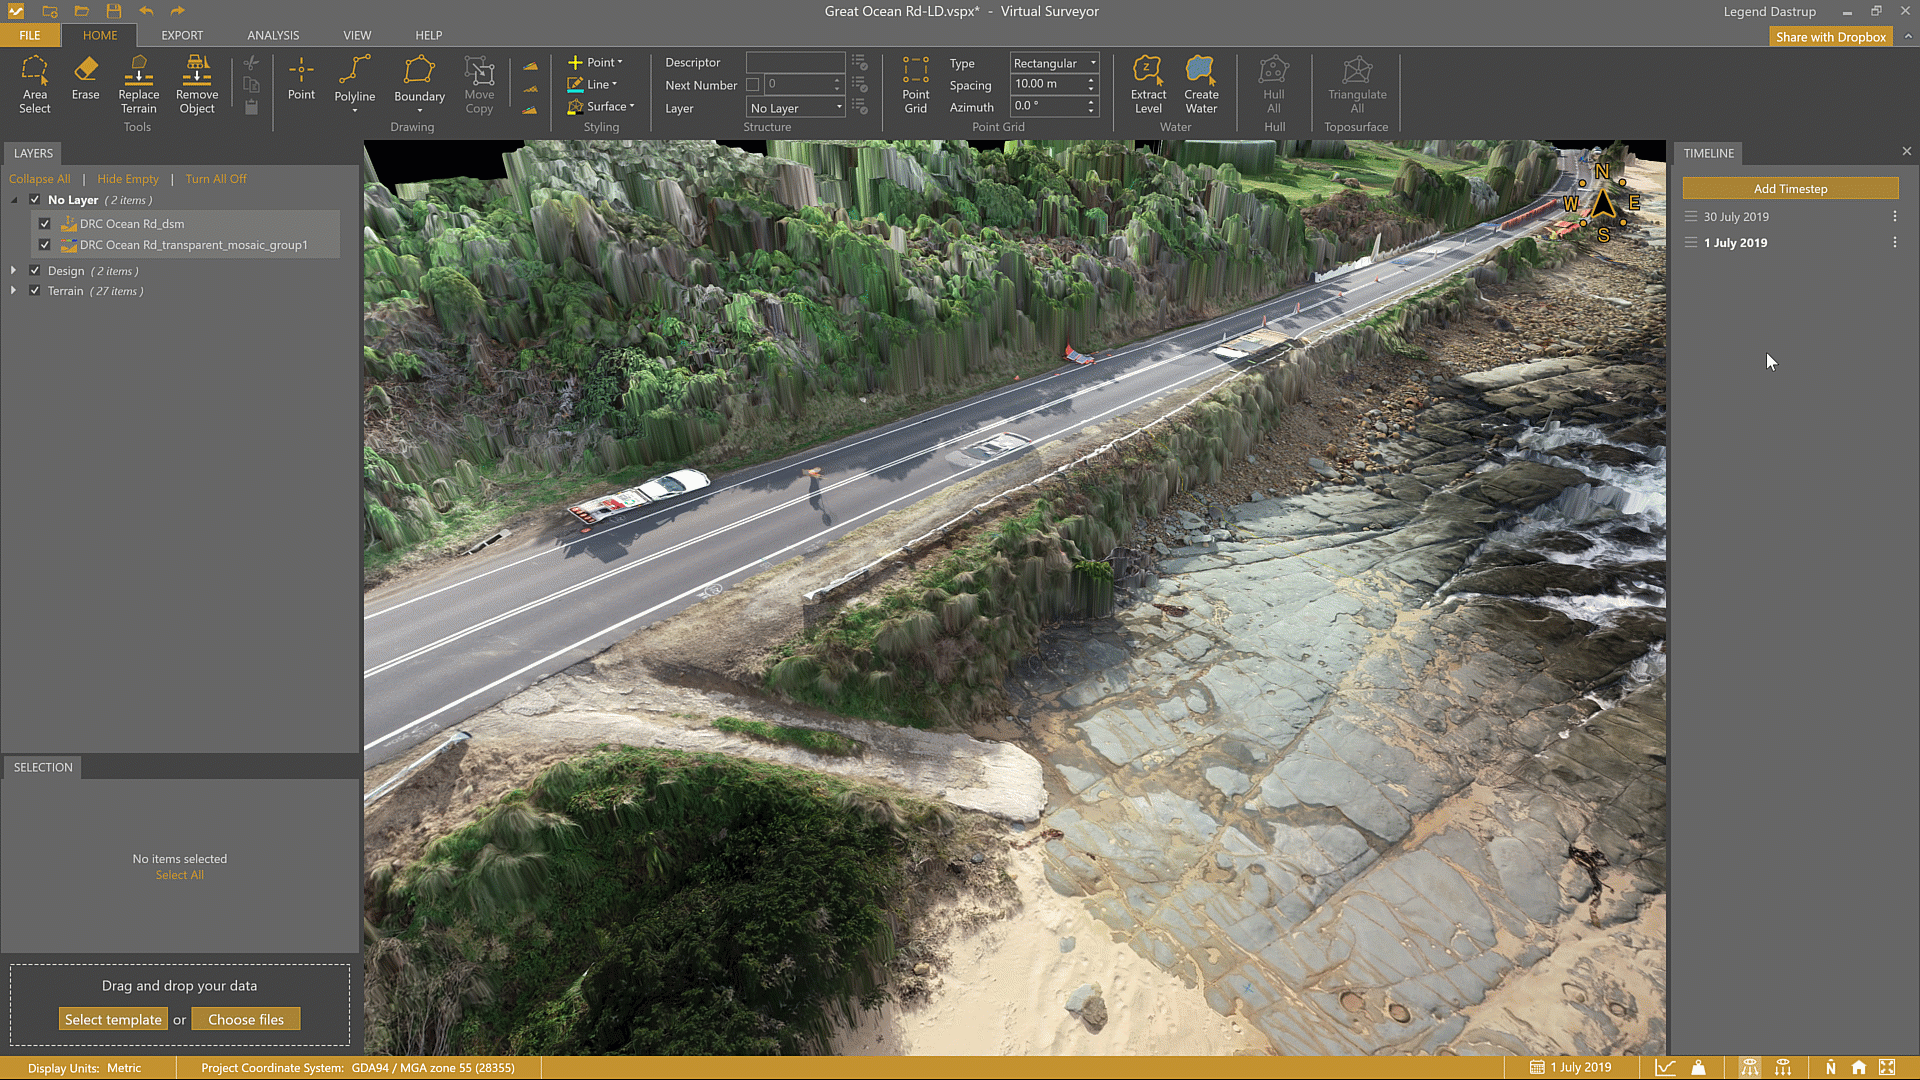Click the Replace Terrain tool

[x=138, y=84]
